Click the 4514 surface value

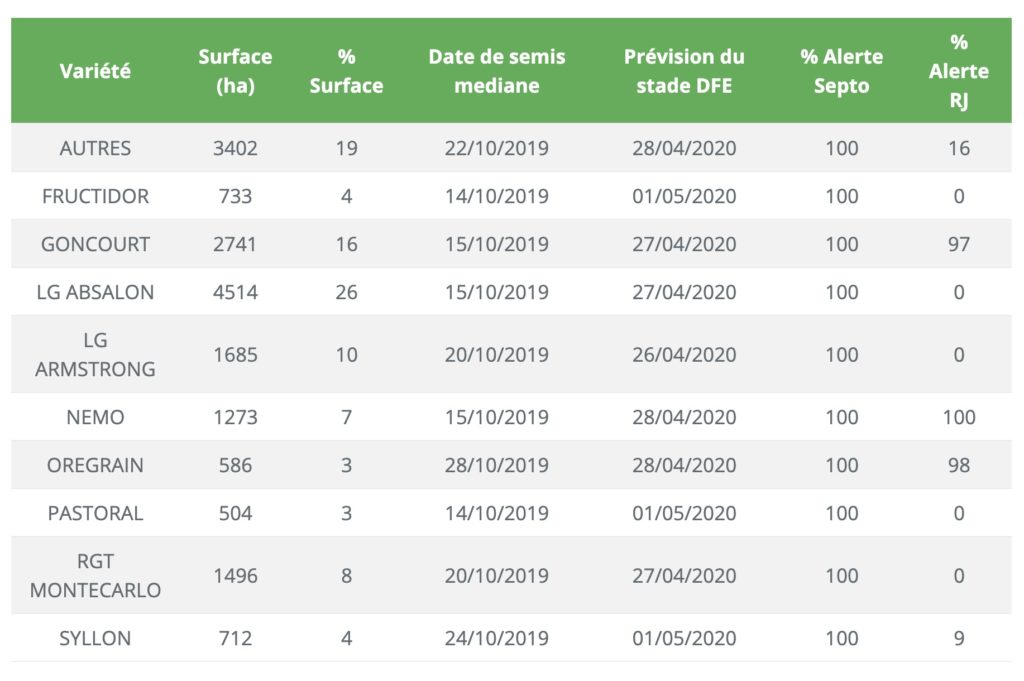coord(235,292)
